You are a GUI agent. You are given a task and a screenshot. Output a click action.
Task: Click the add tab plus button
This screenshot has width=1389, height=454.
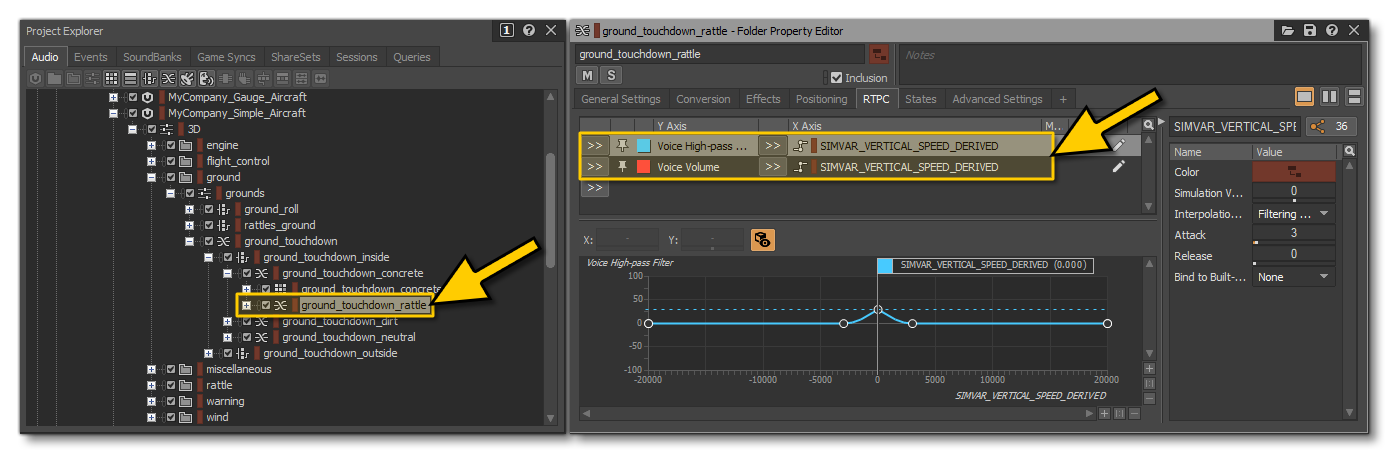(x=1063, y=99)
